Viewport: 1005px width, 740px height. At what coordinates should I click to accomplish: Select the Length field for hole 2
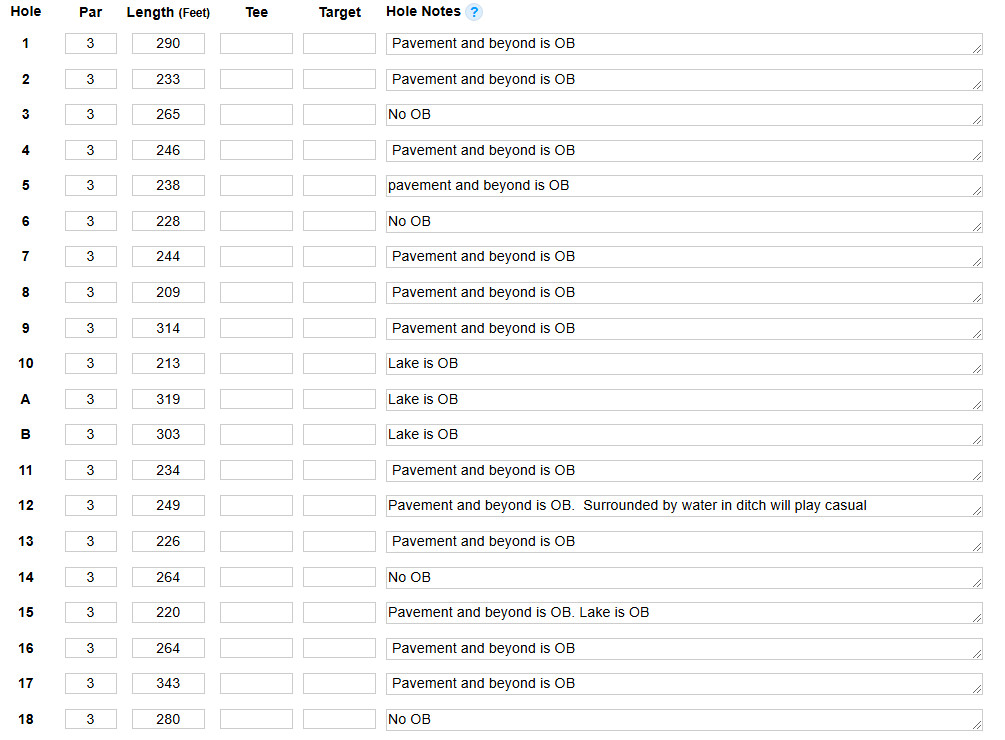(168, 79)
